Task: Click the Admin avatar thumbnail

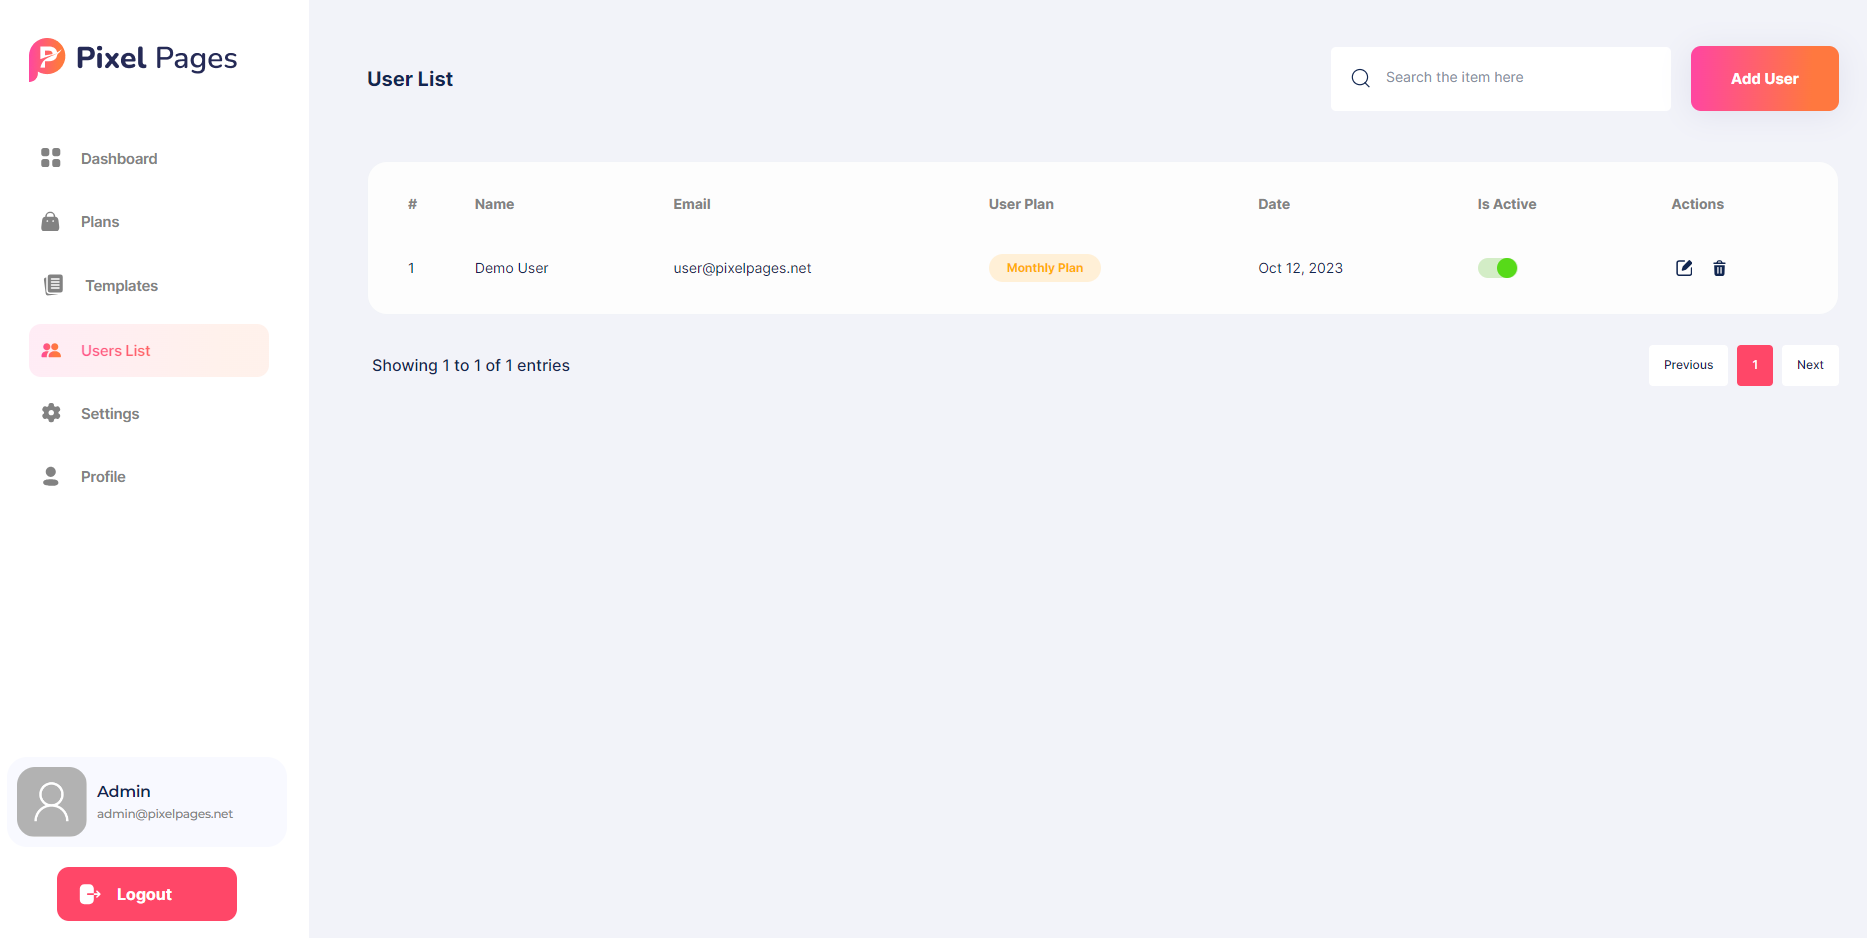Action: (x=52, y=802)
